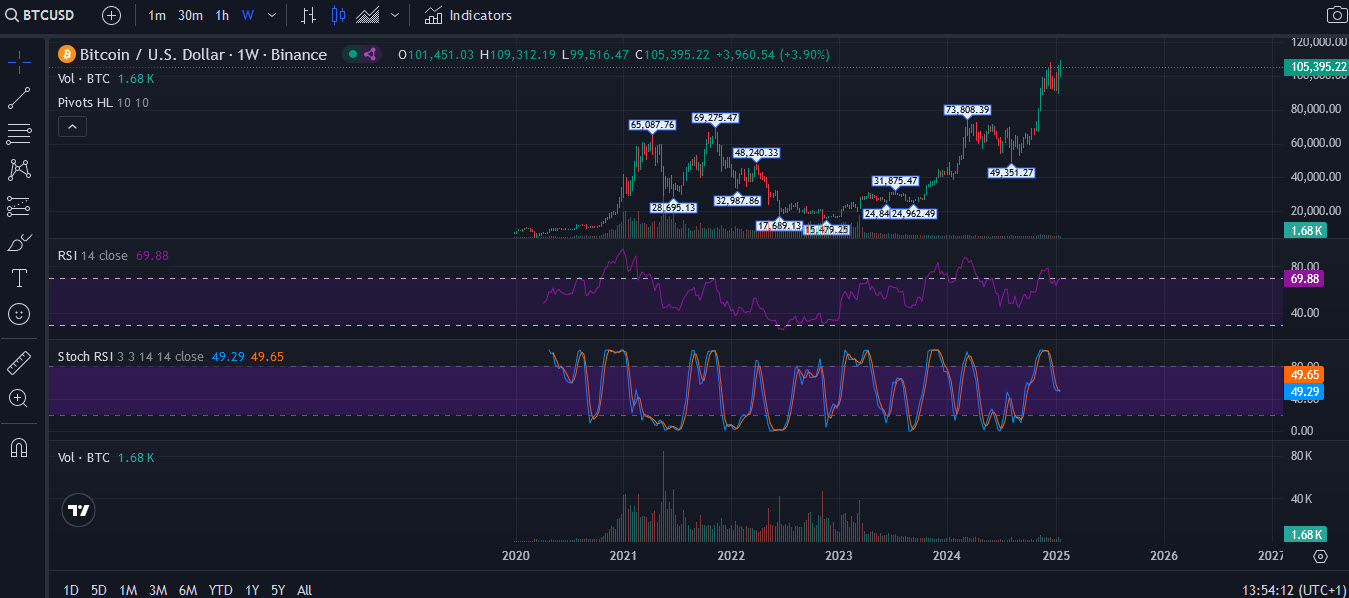This screenshot has width=1349, height=598.
Task: Click the Bitcoin / U.S. Dollar symbol title
Action: coord(203,54)
